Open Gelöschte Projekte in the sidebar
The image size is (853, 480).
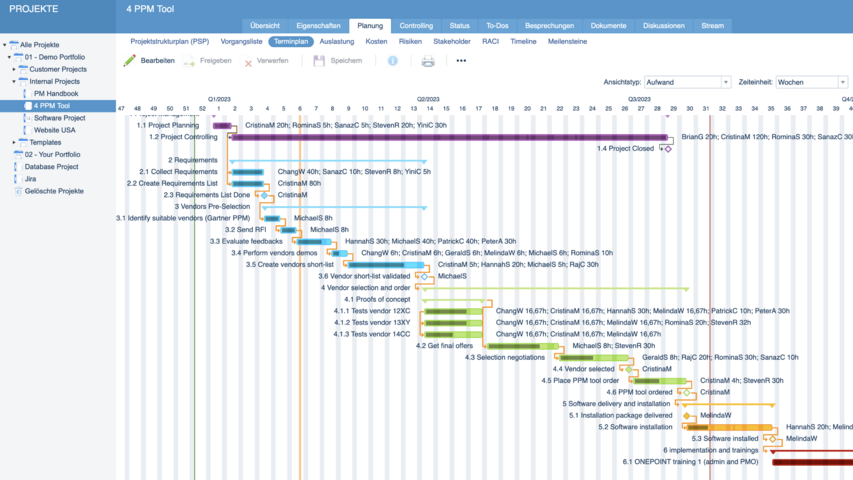point(54,190)
